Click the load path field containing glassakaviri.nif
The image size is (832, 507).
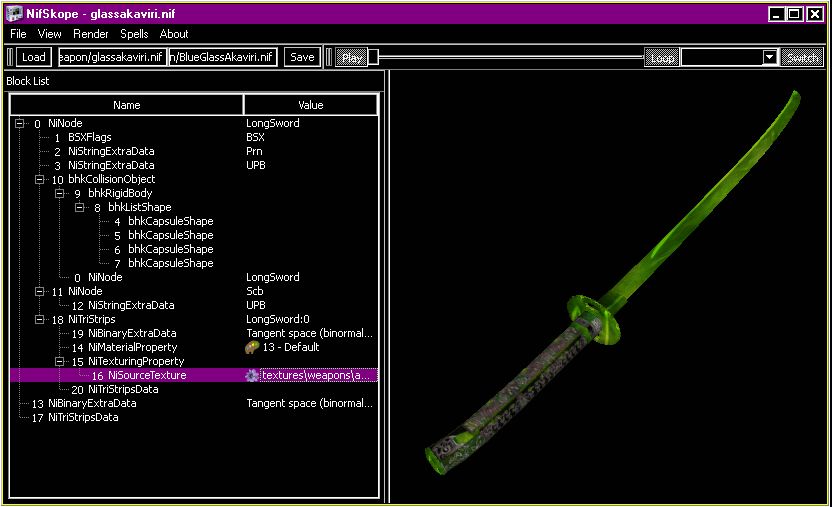[111, 57]
